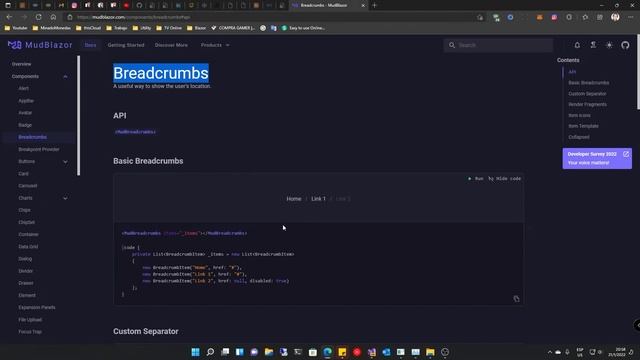The height and width of the screenshot is (360, 640).
Task: Open Avatar component page
Action: coord(25,113)
